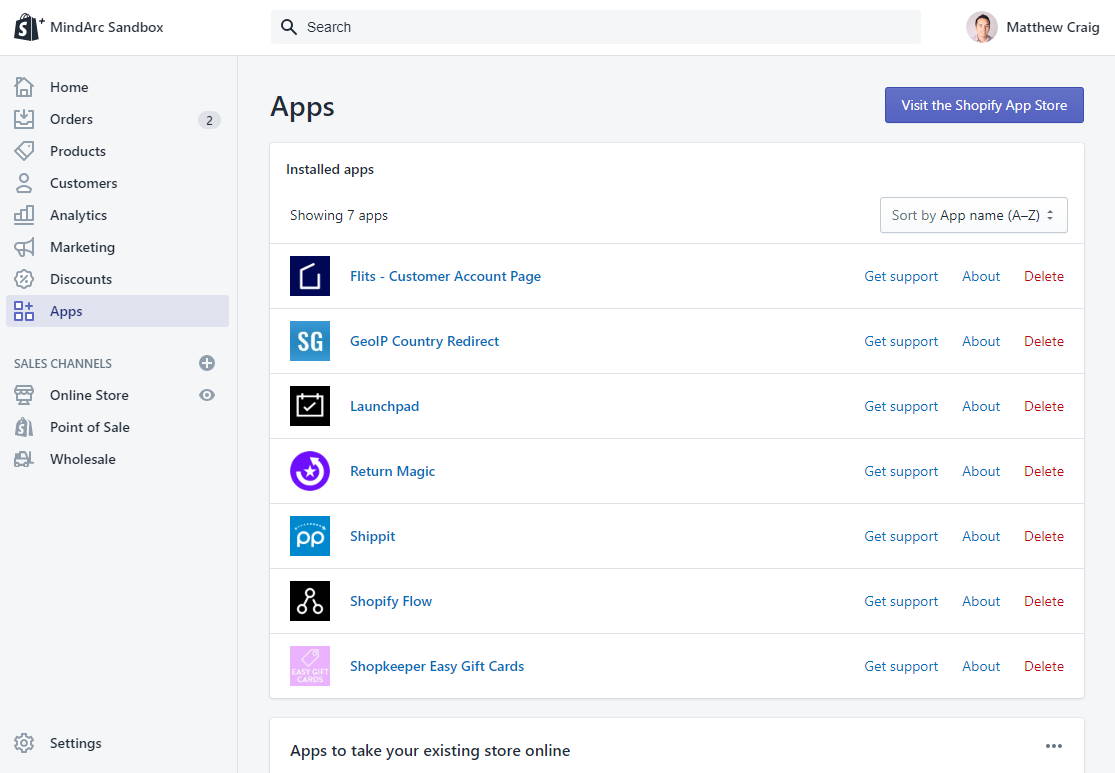Open the Shippit app link
Viewport: 1115px width, 773px height.
(373, 536)
